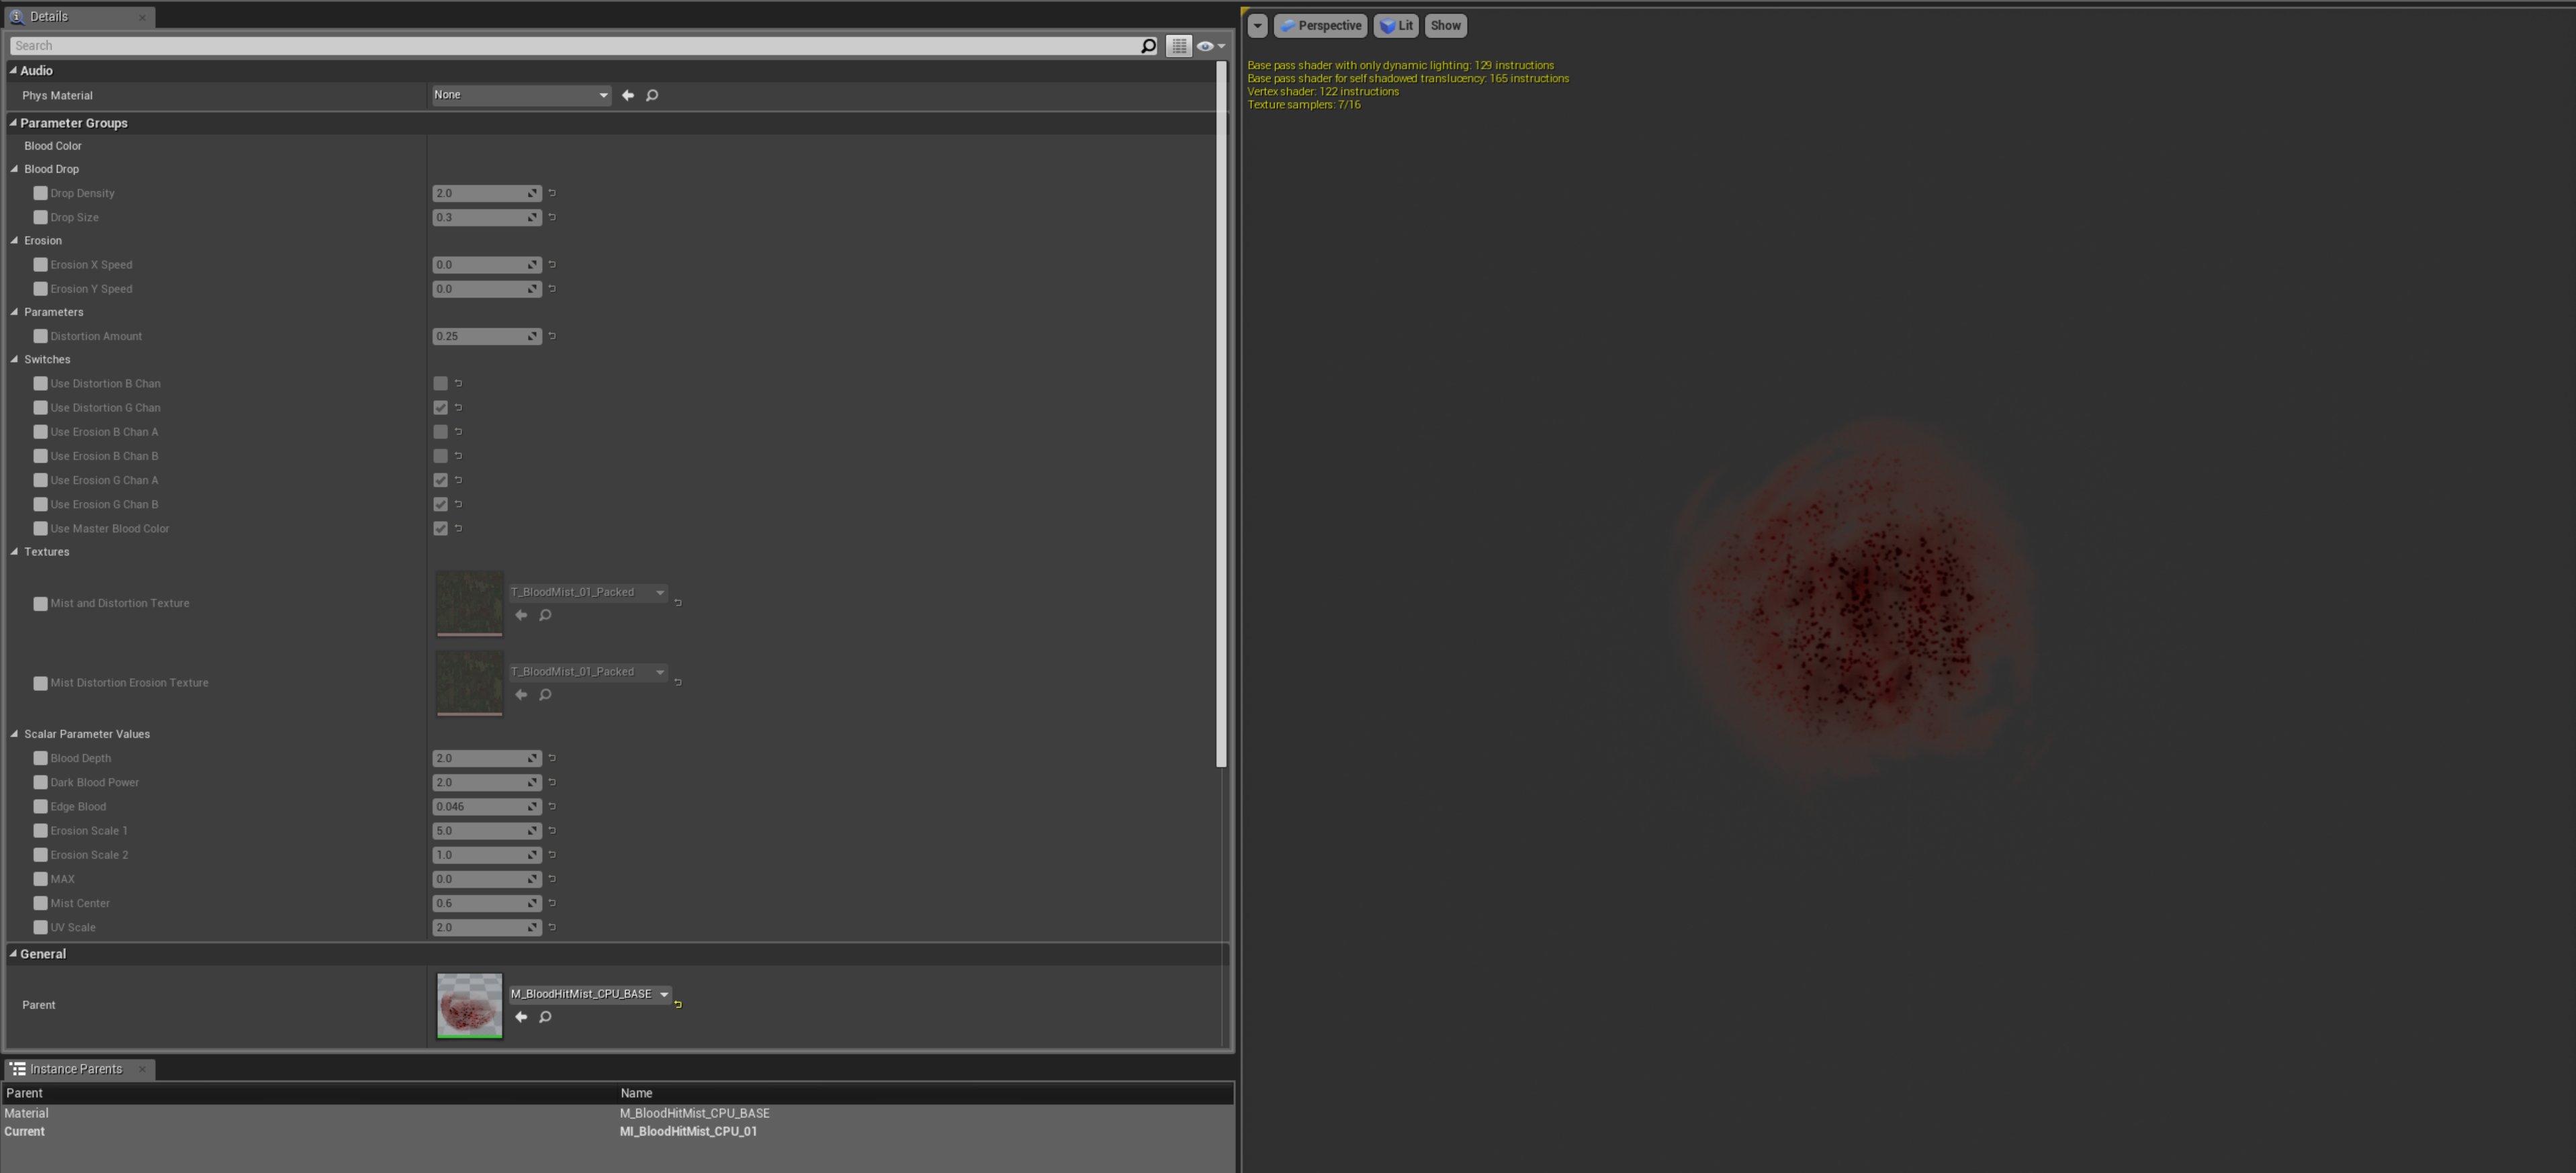The width and height of the screenshot is (2576, 1173).
Task: Browse to Phys Material asset magnifier icon
Action: tap(652, 95)
